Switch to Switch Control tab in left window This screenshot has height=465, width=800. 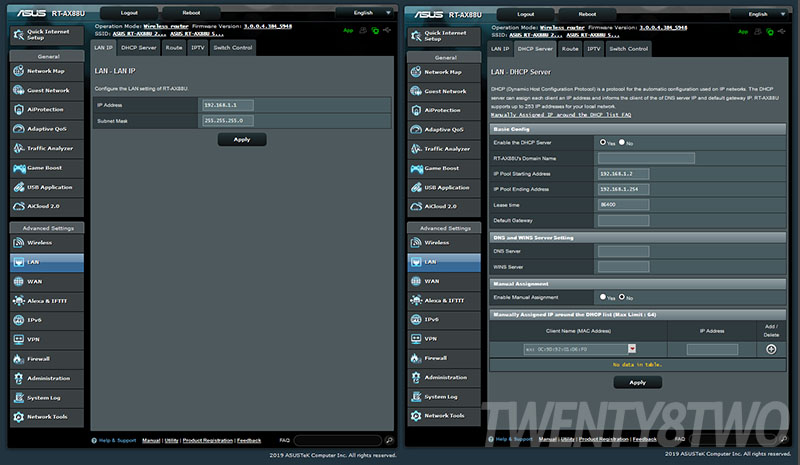coord(233,48)
